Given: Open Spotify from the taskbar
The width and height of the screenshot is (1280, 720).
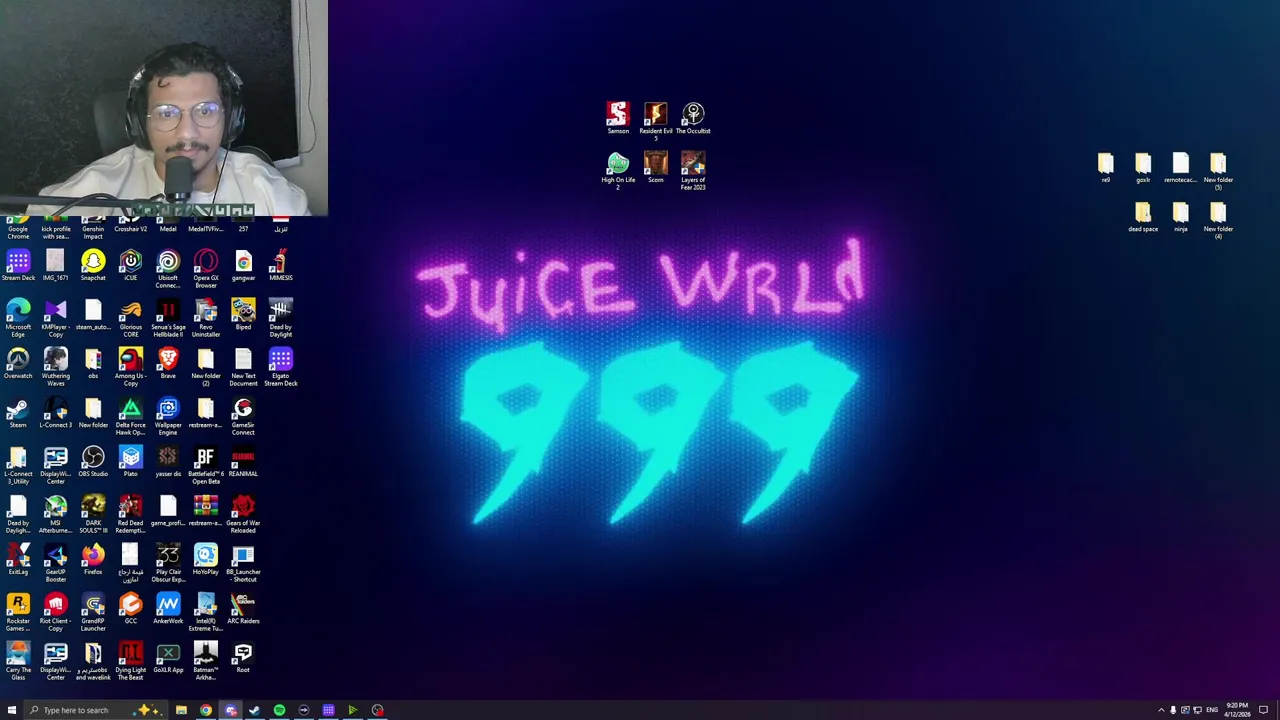Looking at the screenshot, I should [x=279, y=710].
